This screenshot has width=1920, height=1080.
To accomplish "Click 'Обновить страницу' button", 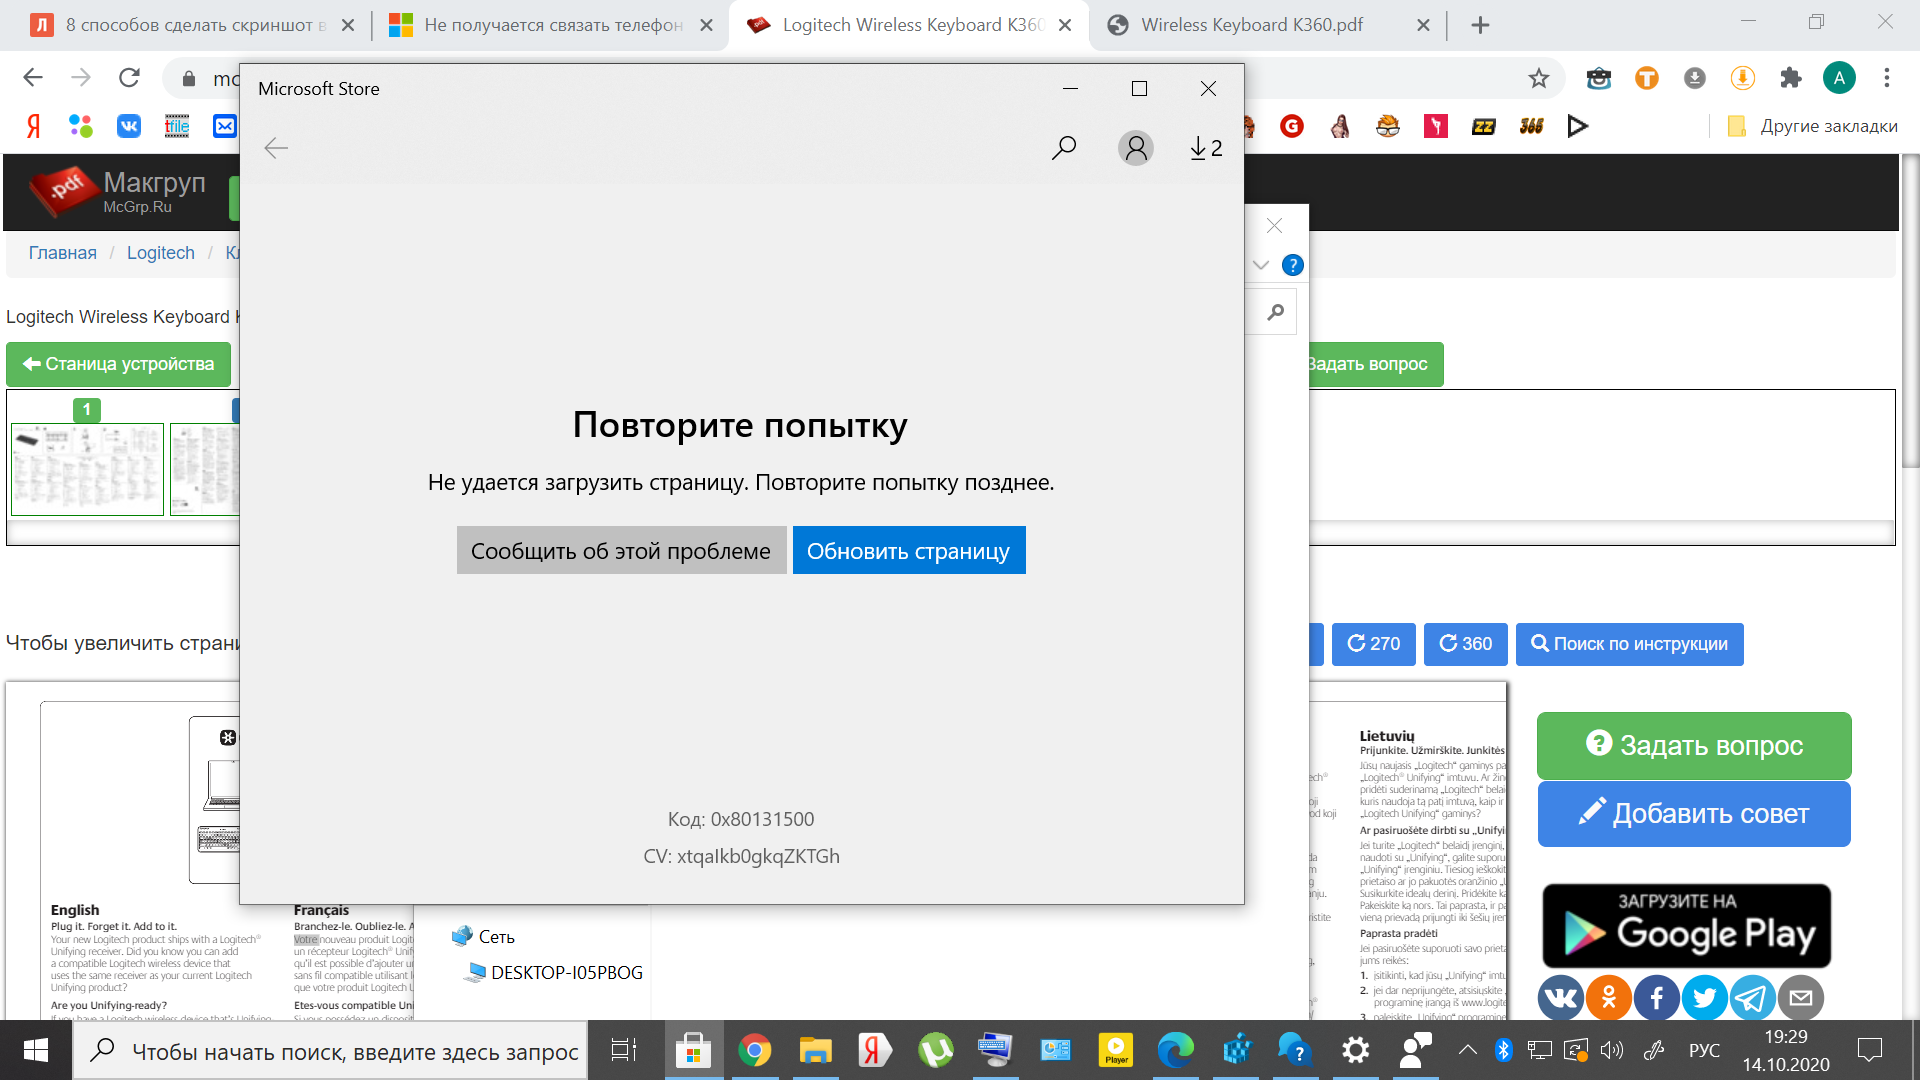I will click(909, 550).
